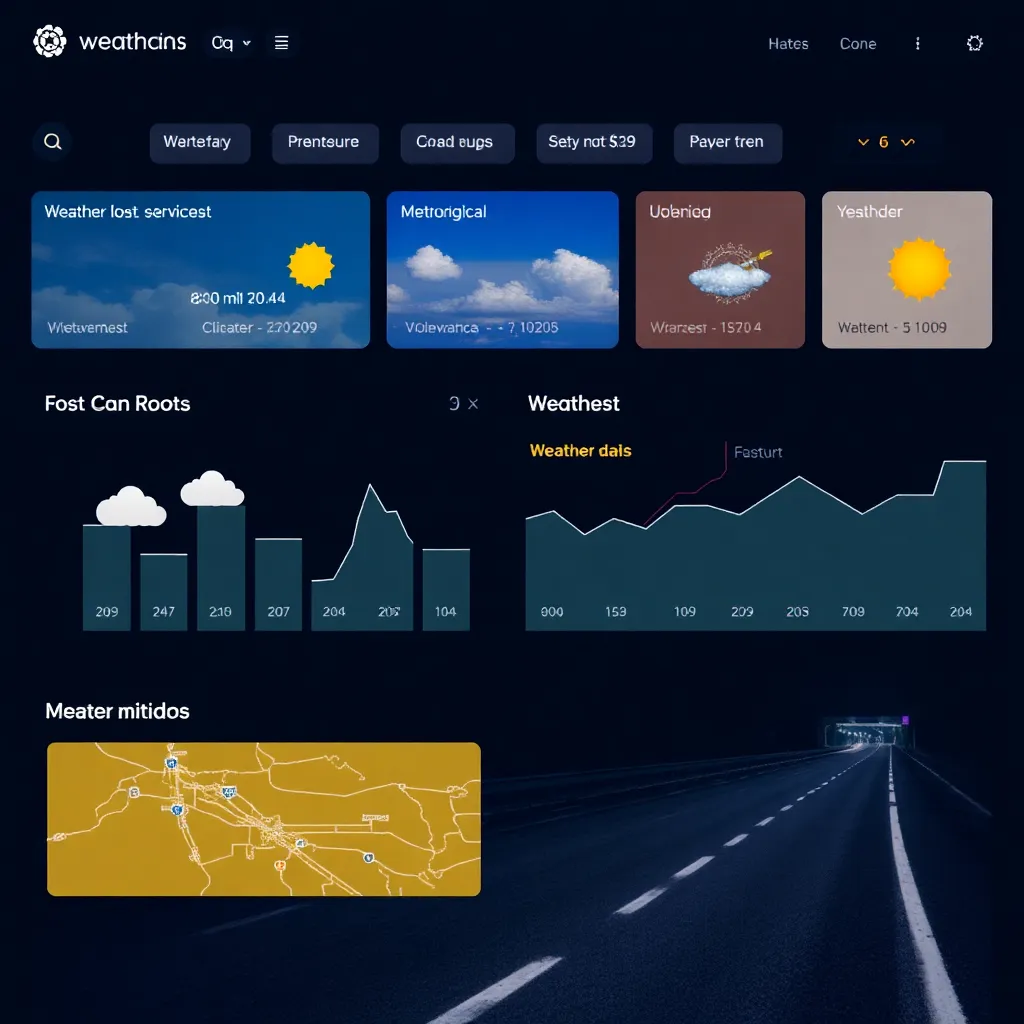This screenshot has height=1024, width=1024.
Task: Click the hamburger menu icon in the top bar
Action: point(280,43)
